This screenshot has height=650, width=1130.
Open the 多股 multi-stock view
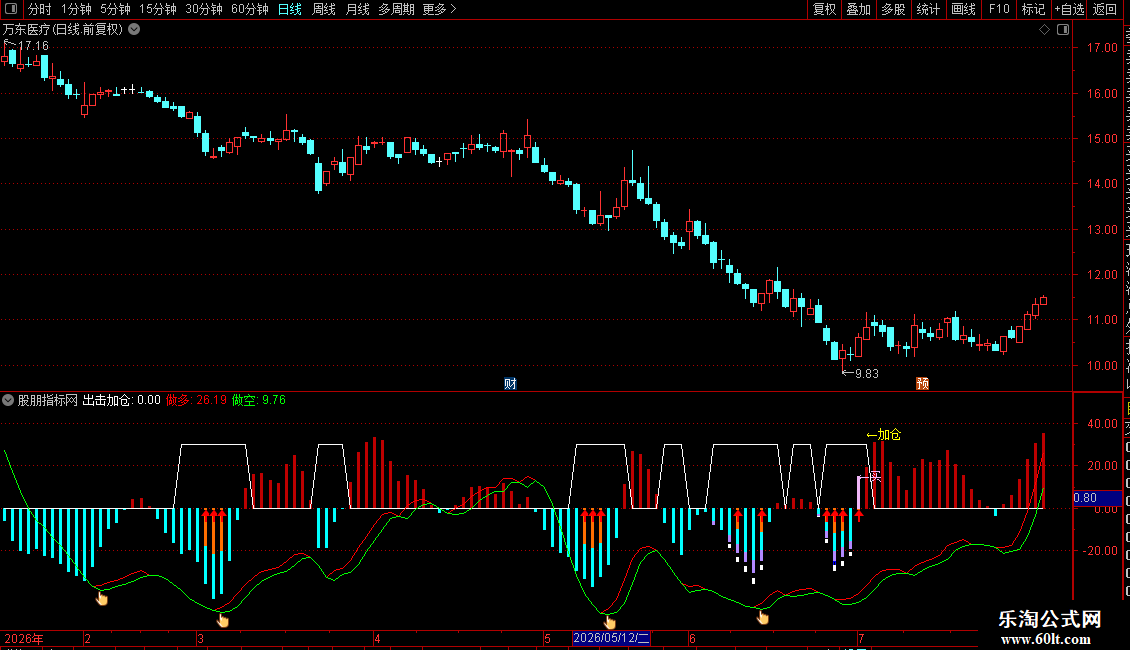point(894,9)
